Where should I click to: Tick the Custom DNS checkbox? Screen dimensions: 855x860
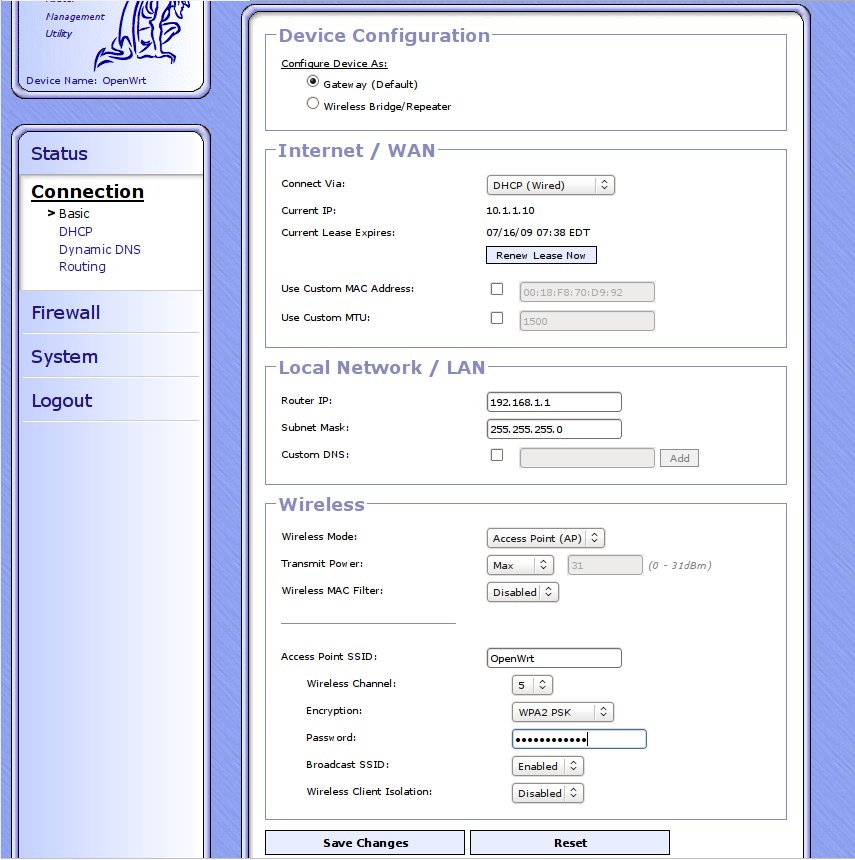[x=497, y=455]
